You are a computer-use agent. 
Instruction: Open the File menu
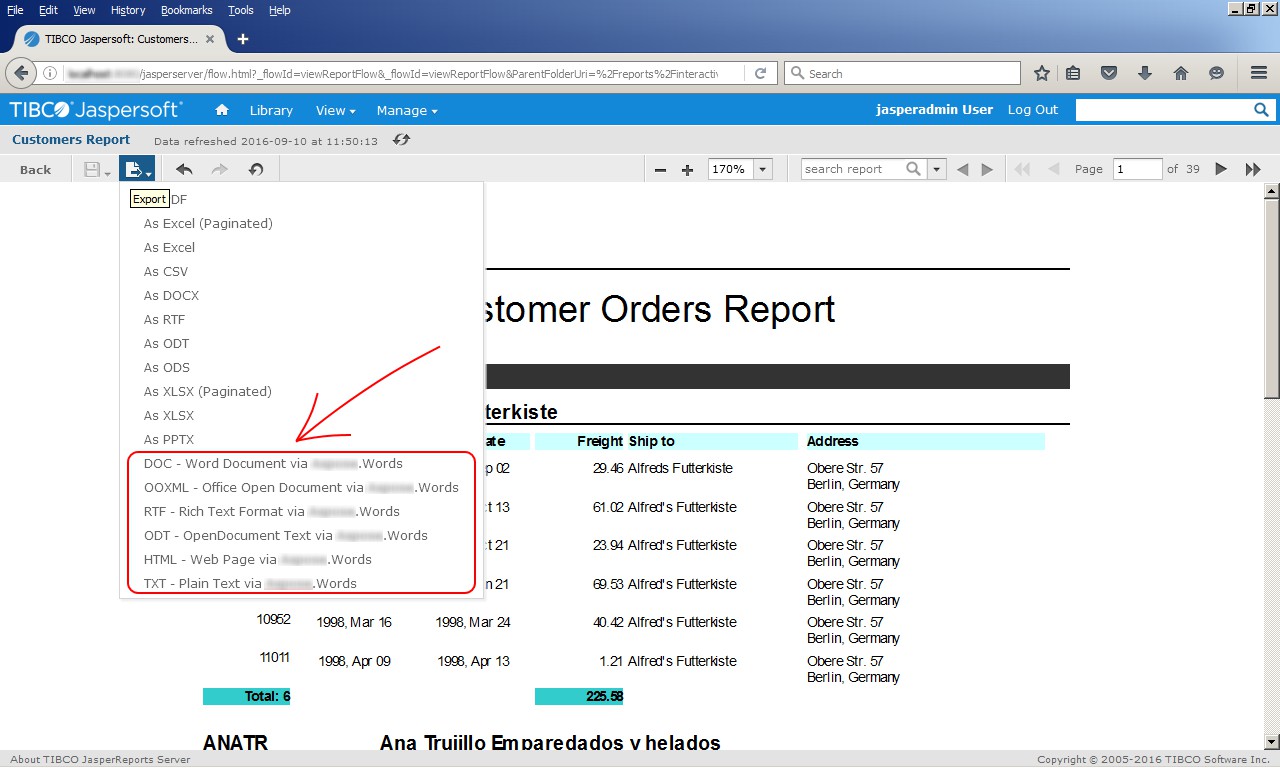pyautogui.click(x=15, y=10)
